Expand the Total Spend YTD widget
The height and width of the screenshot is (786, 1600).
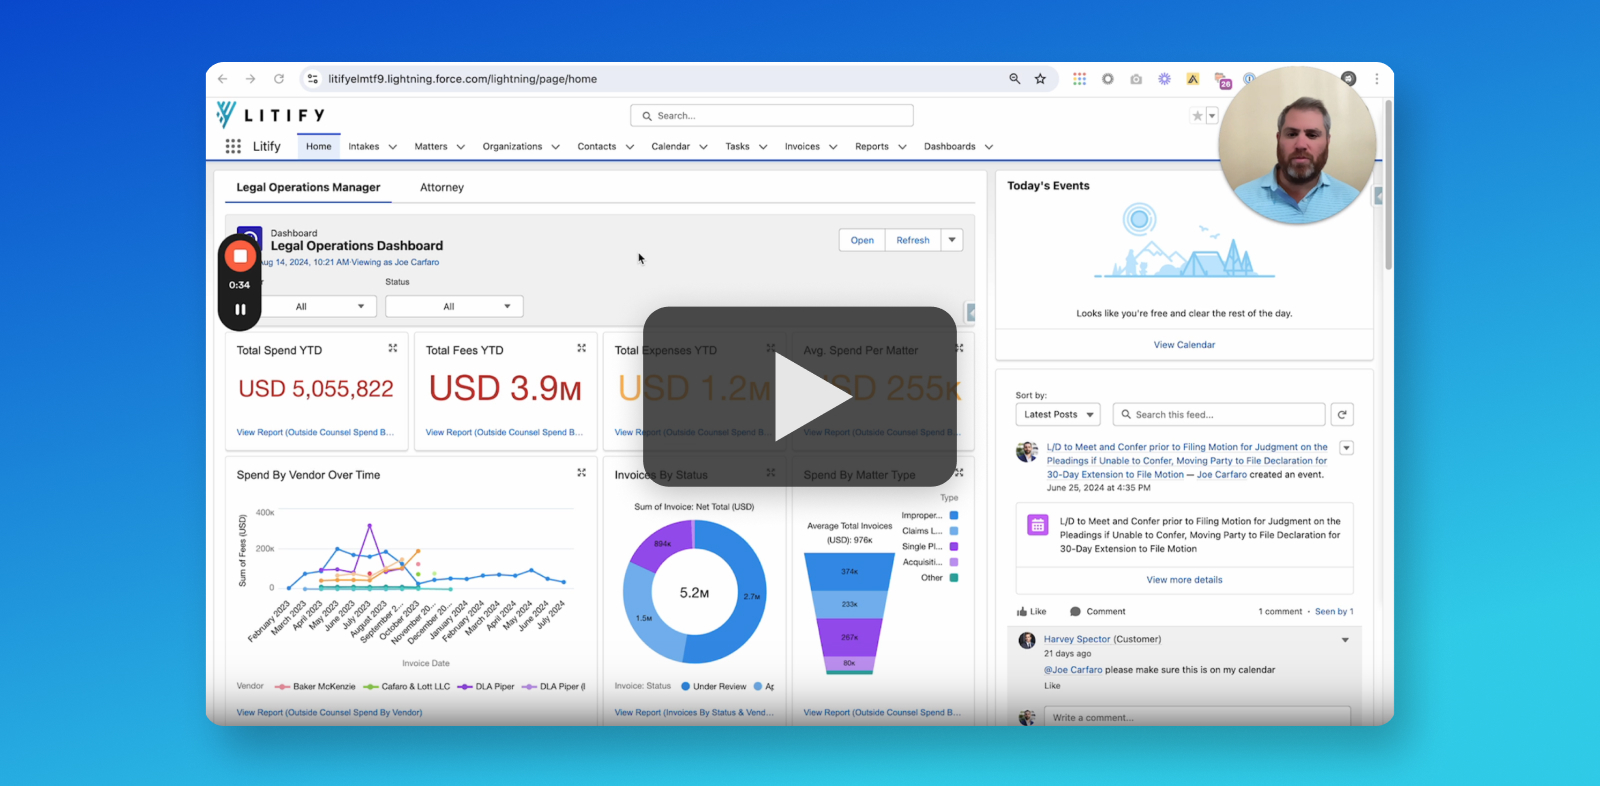pos(393,348)
